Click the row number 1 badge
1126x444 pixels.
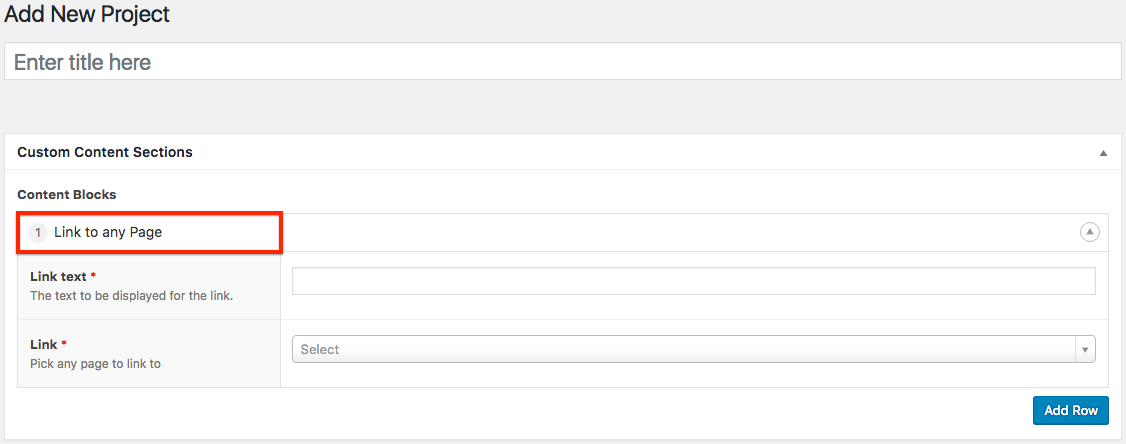click(38, 232)
